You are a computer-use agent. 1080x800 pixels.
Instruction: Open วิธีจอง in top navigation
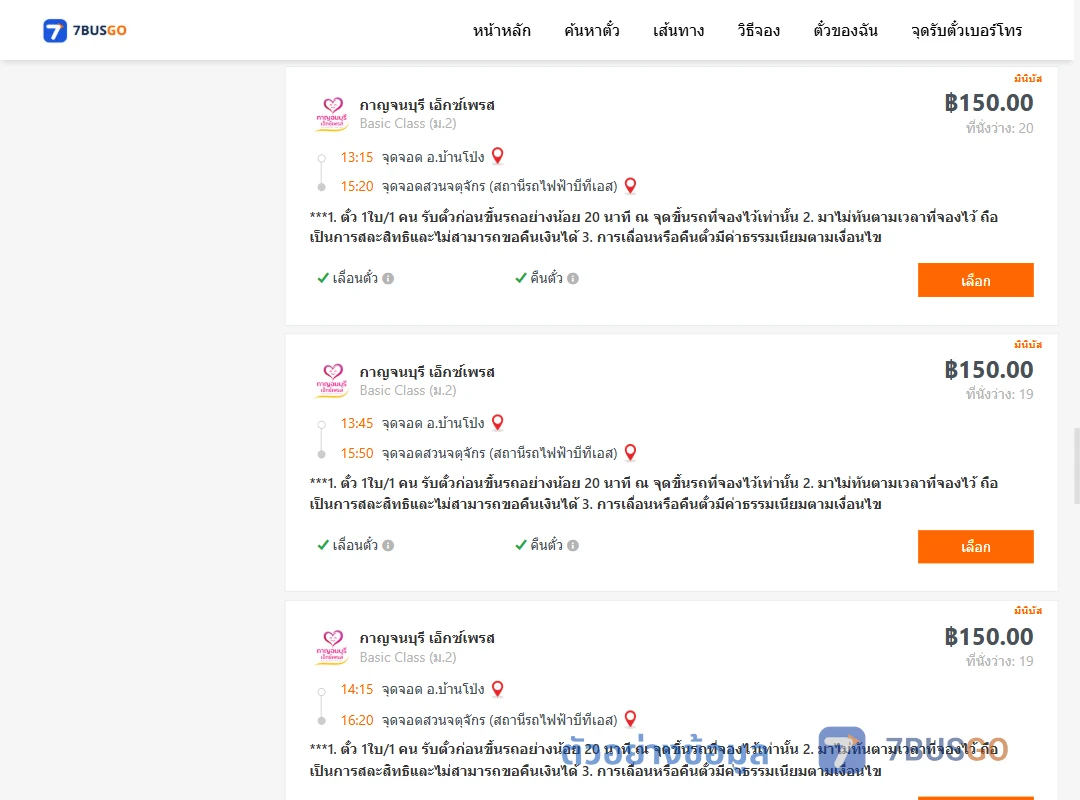click(758, 30)
